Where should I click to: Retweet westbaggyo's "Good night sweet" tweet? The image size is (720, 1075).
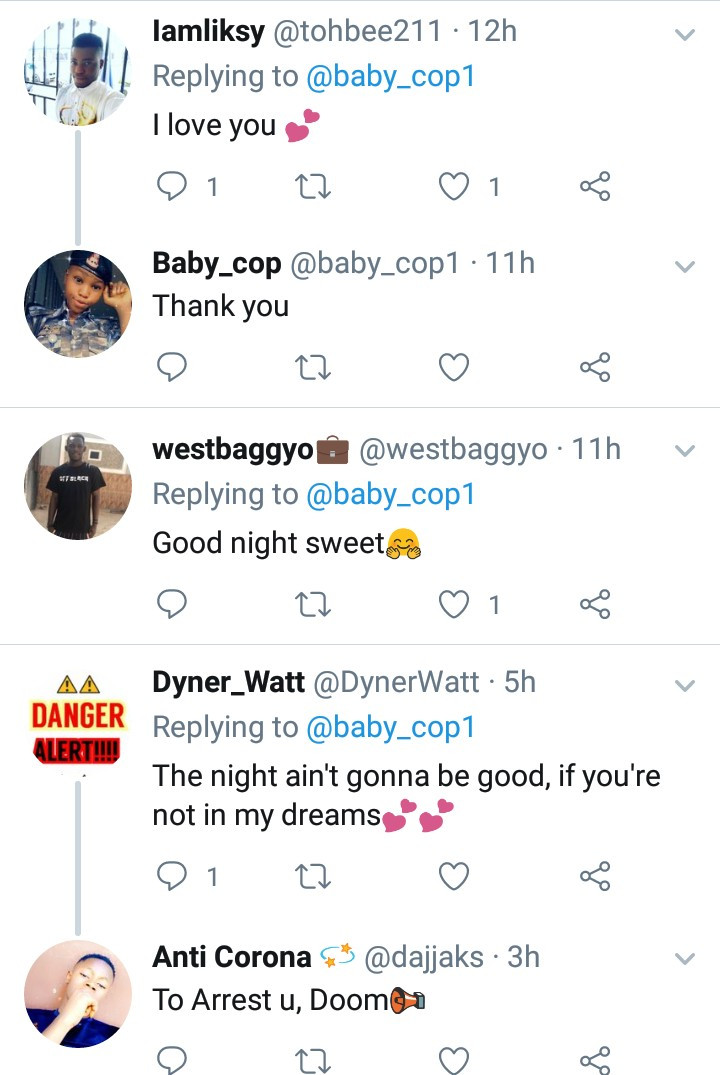pyautogui.click(x=314, y=604)
